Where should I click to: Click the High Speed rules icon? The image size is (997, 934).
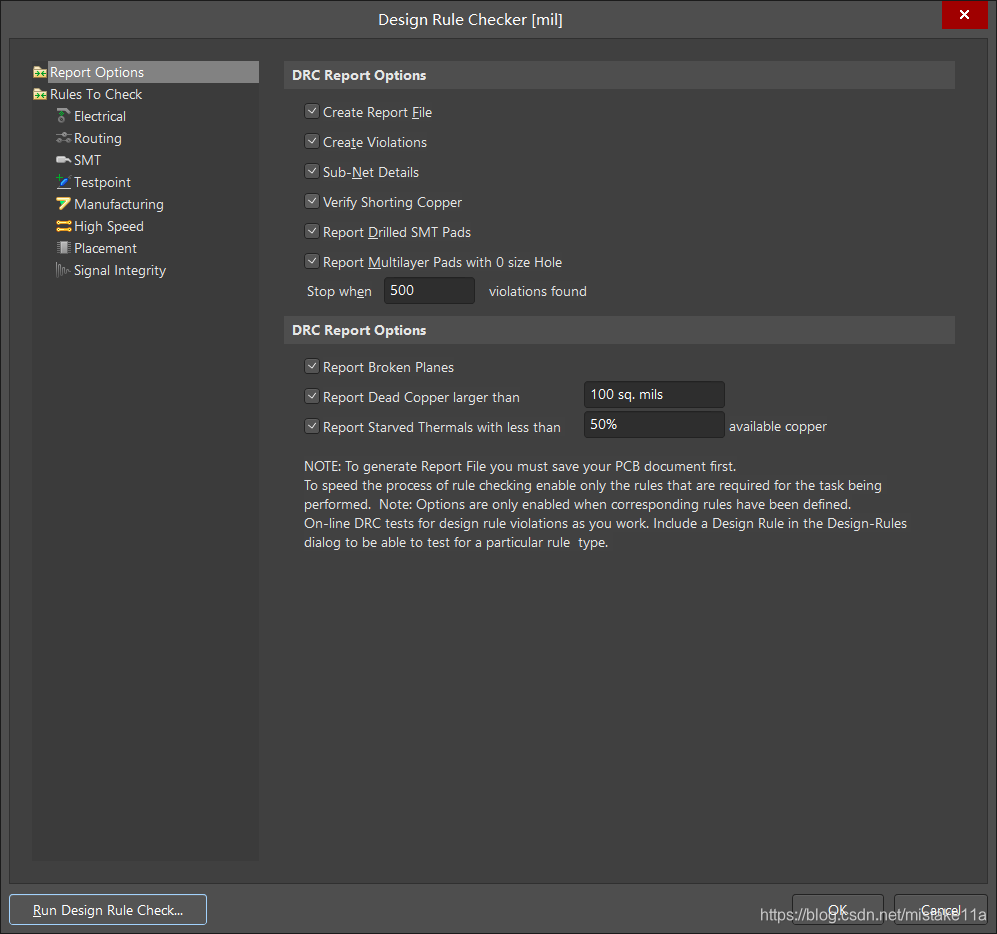[64, 226]
